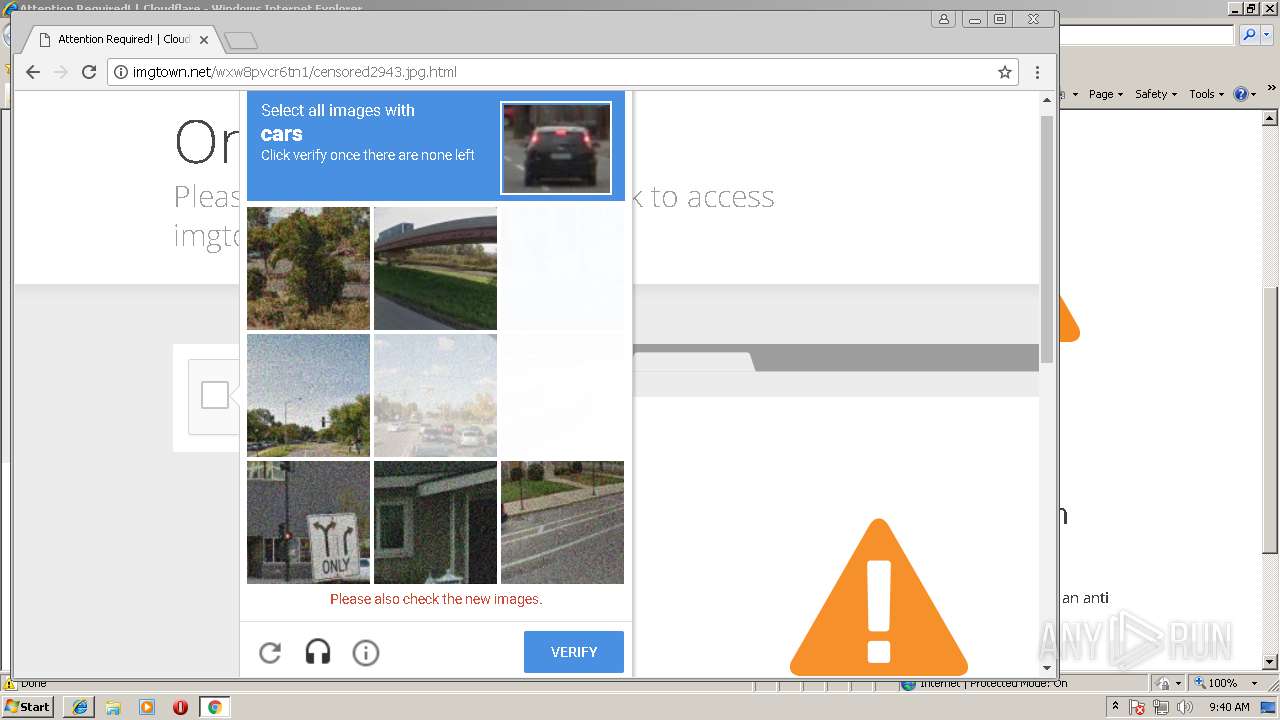The width and height of the screenshot is (1280, 720).
Task: Close the 'Attention Required!' Chrome tab
Action: coord(204,40)
